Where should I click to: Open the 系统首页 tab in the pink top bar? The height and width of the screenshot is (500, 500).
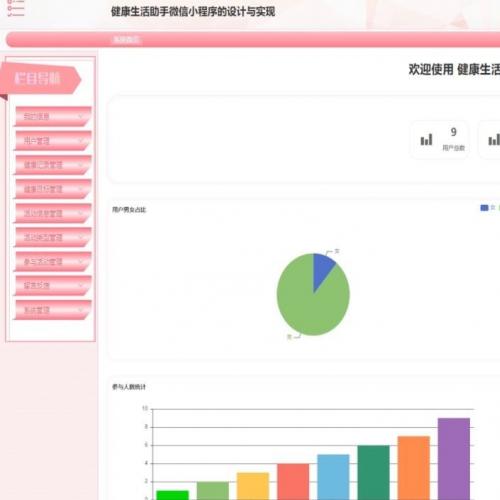[126, 40]
